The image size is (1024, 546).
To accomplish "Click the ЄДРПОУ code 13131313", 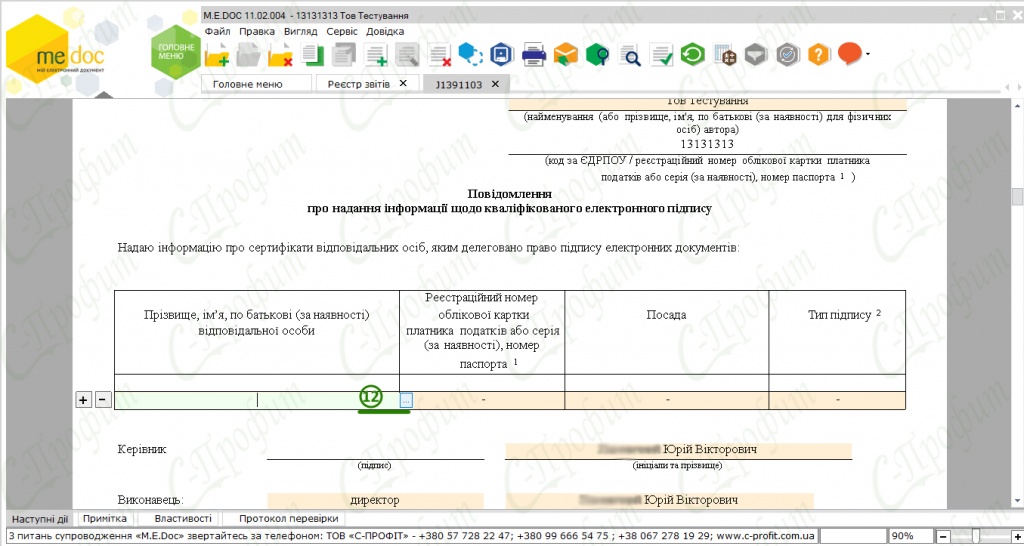I will pyautogui.click(x=707, y=144).
